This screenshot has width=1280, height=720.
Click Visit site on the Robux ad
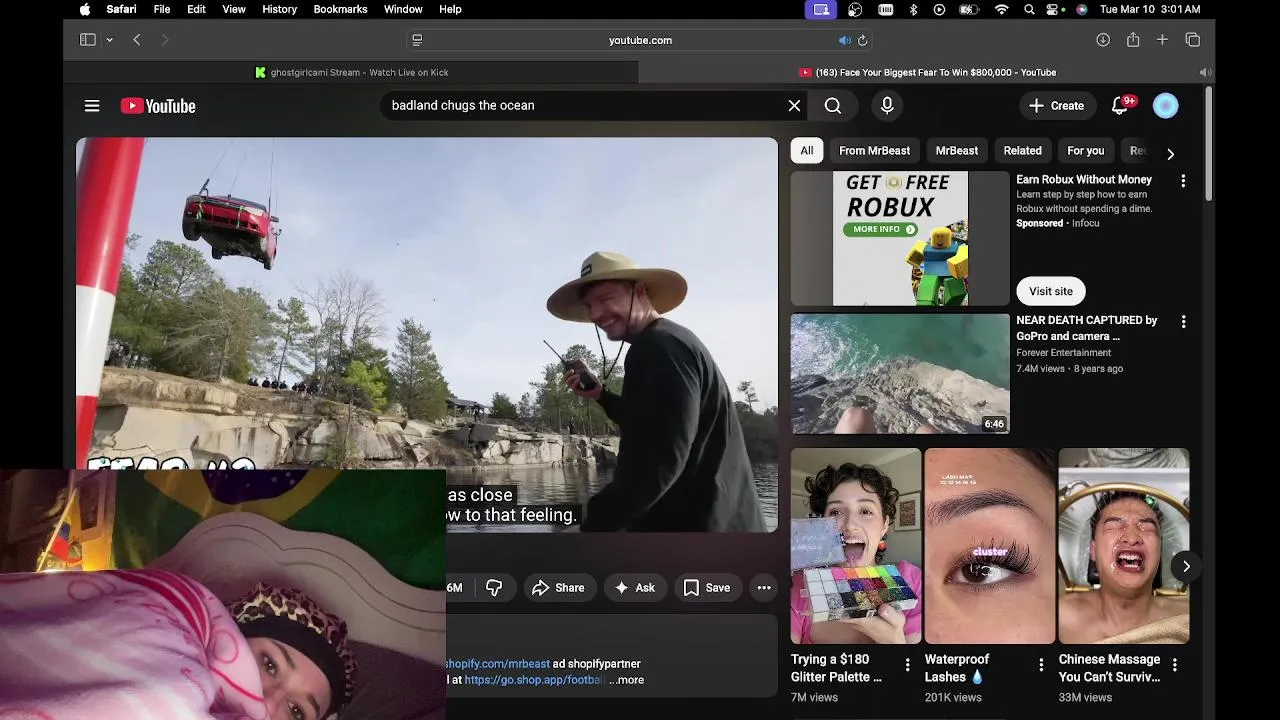(1050, 291)
